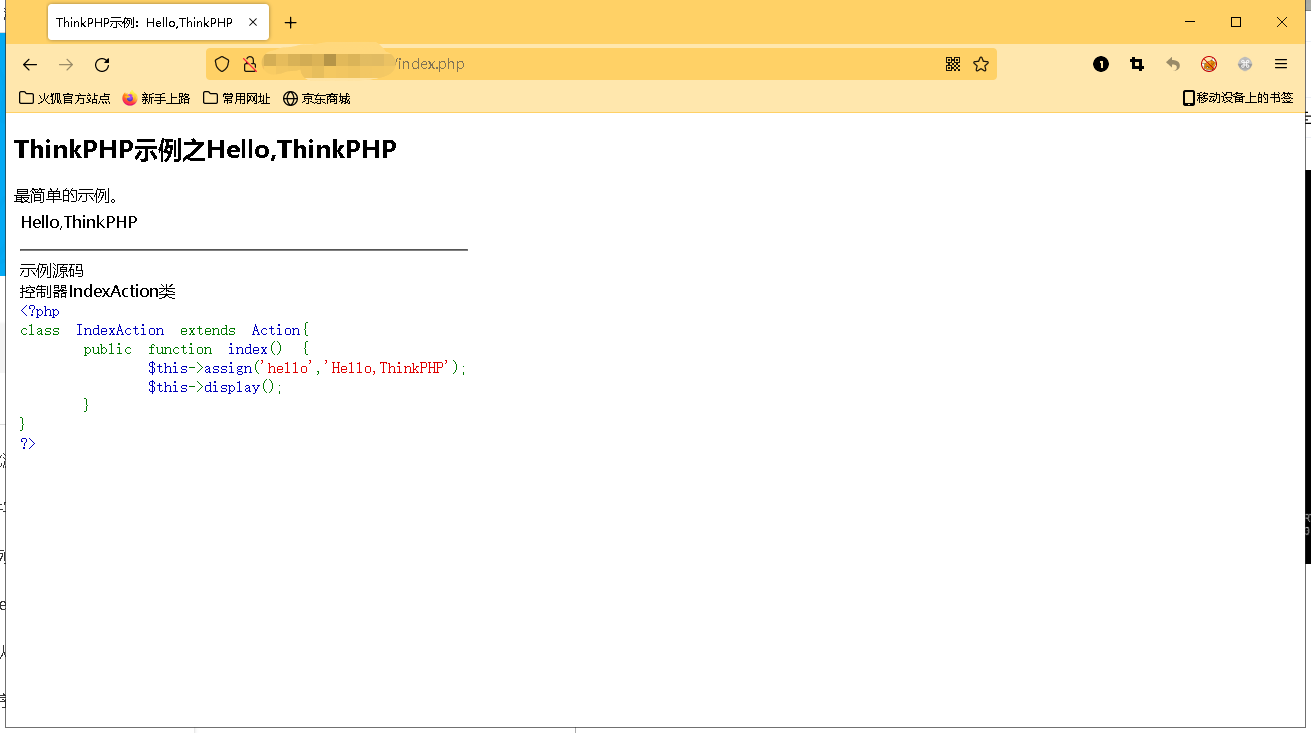This screenshot has height=733, width=1311.
Task: Close the Firefox window
Action: click(1282, 22)
